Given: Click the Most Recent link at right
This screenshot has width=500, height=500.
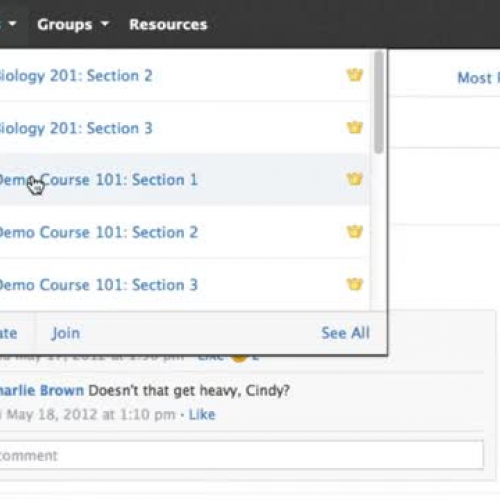Looking at the screenshot, I should 479,78.
